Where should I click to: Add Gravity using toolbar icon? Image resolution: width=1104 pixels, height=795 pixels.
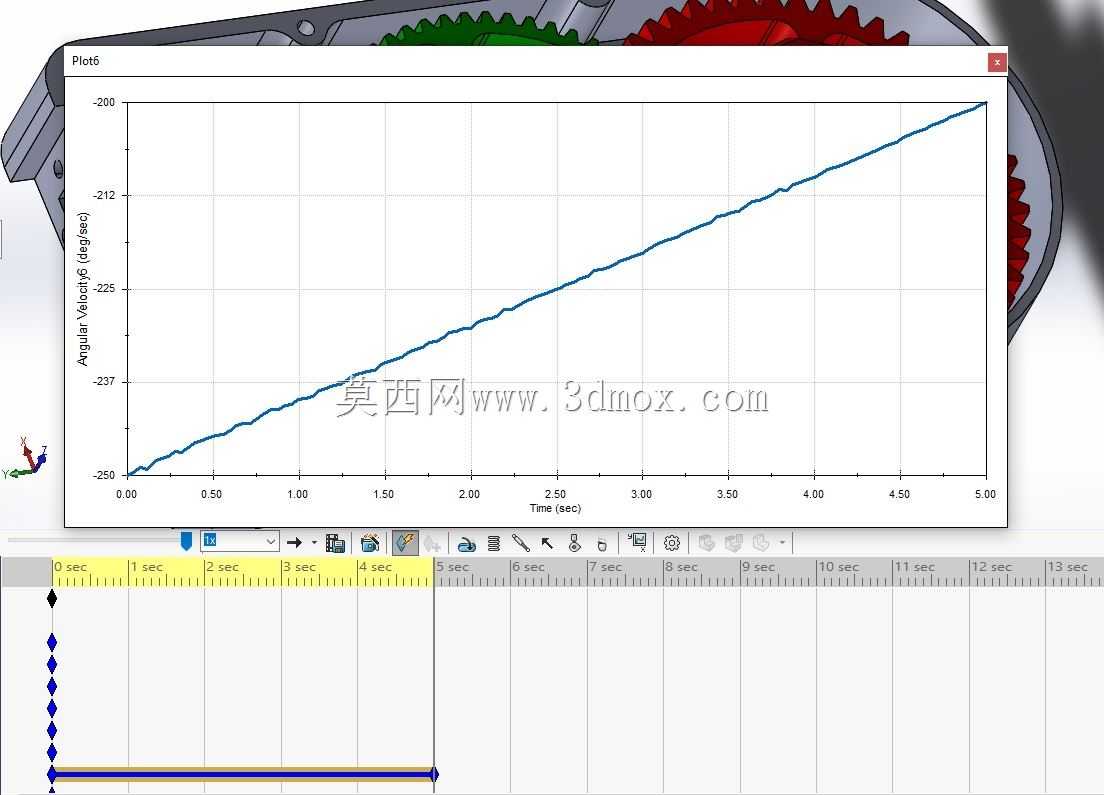[x=601, y=544]
